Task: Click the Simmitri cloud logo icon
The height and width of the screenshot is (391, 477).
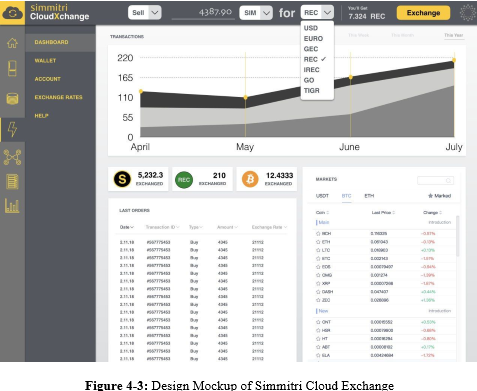Action: click(12, 13)
